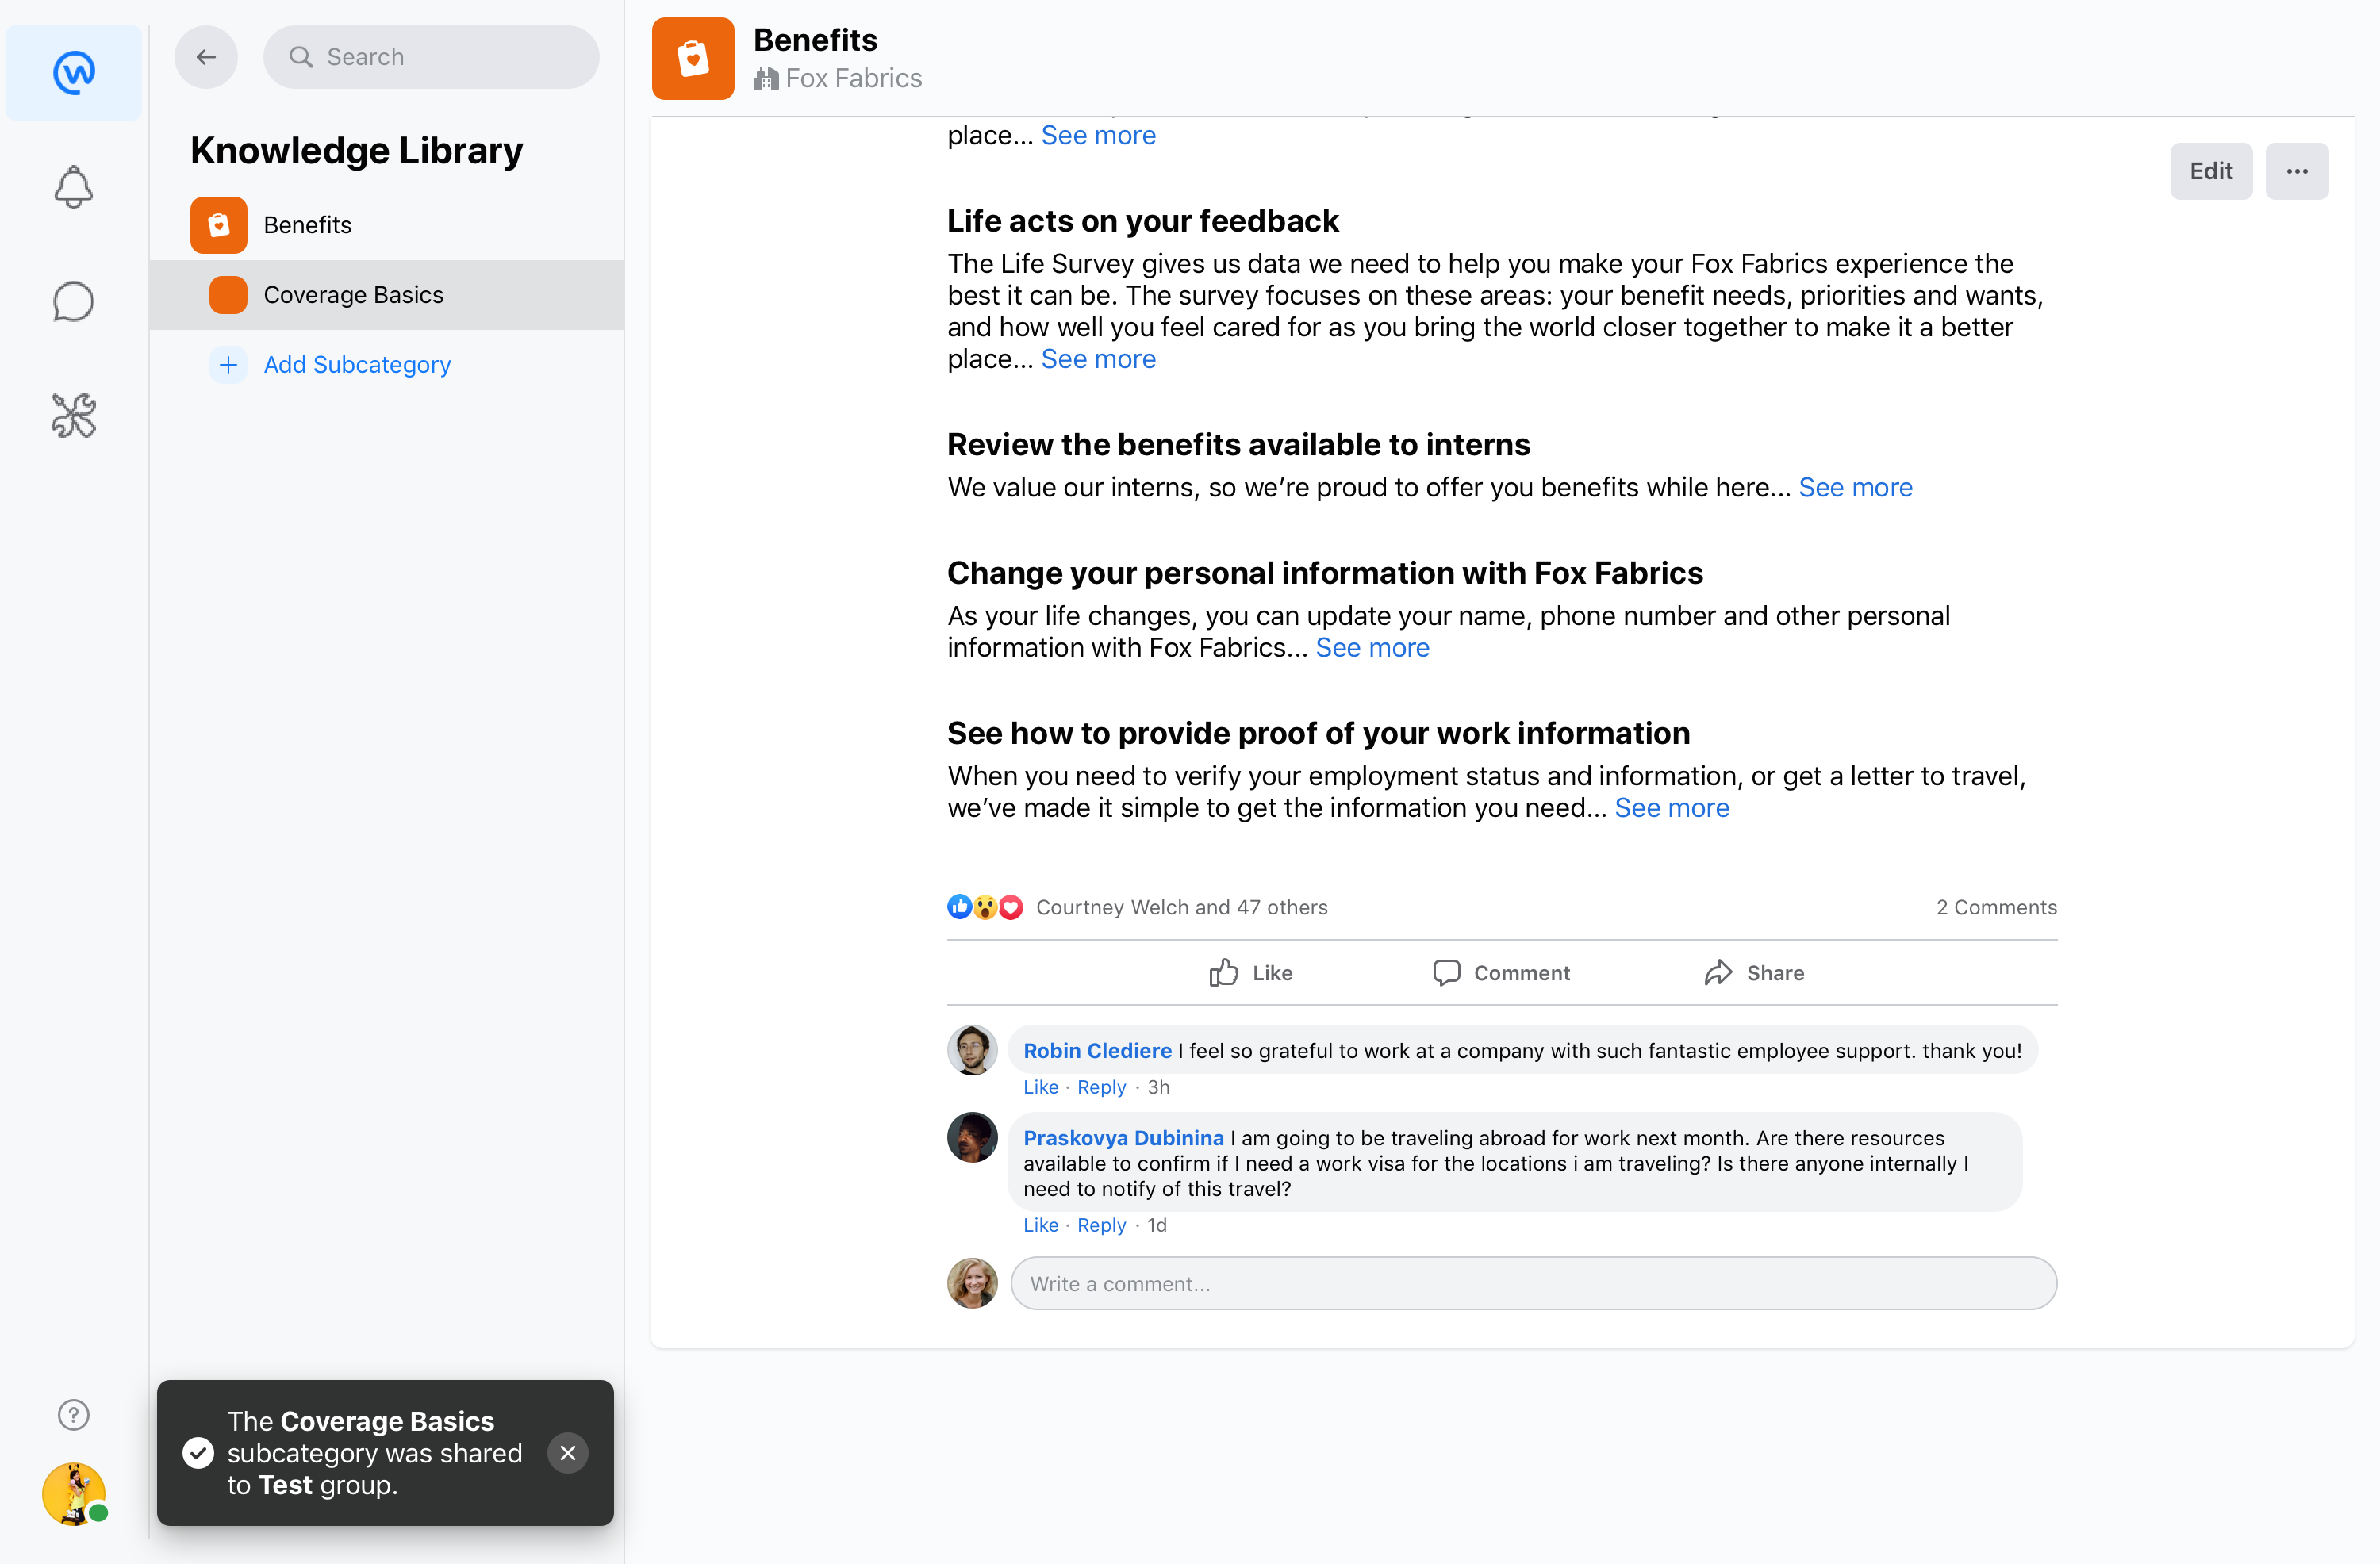Viewport: 2380px width, 1564px height.
Task: Open the notifications bell
Action: pos(74,187)
